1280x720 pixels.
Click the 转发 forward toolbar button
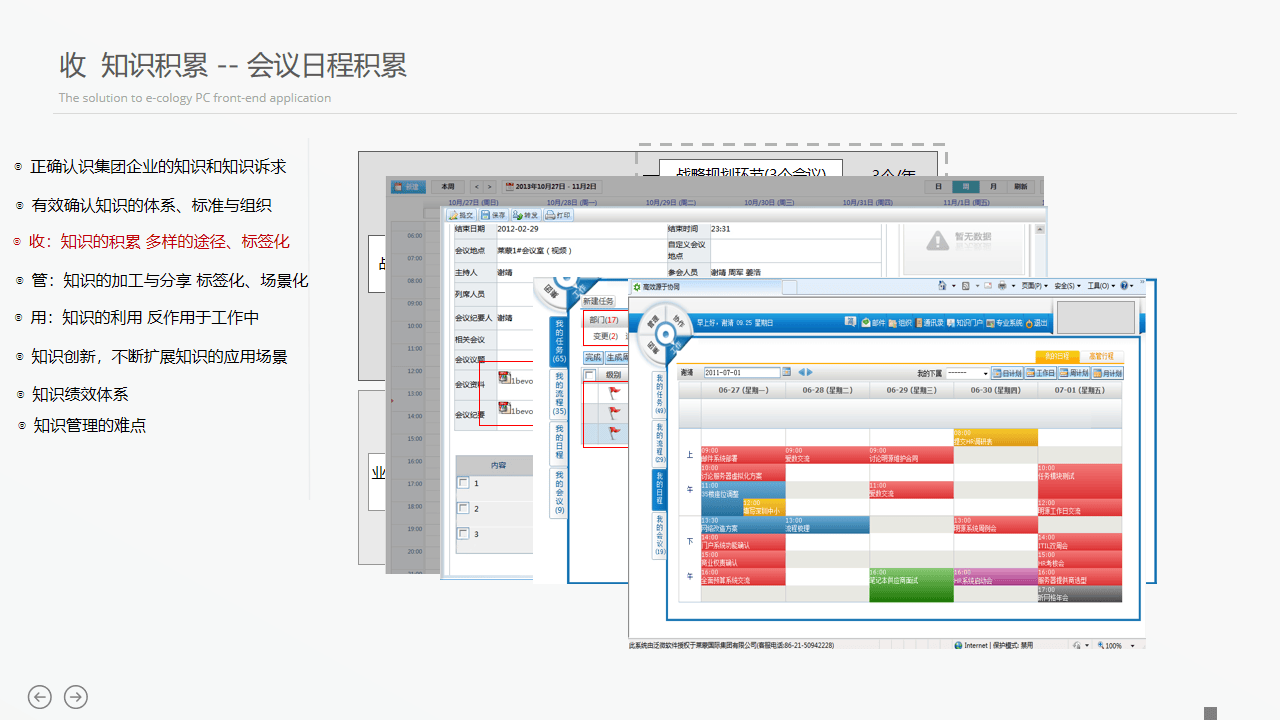click(526, 215)
